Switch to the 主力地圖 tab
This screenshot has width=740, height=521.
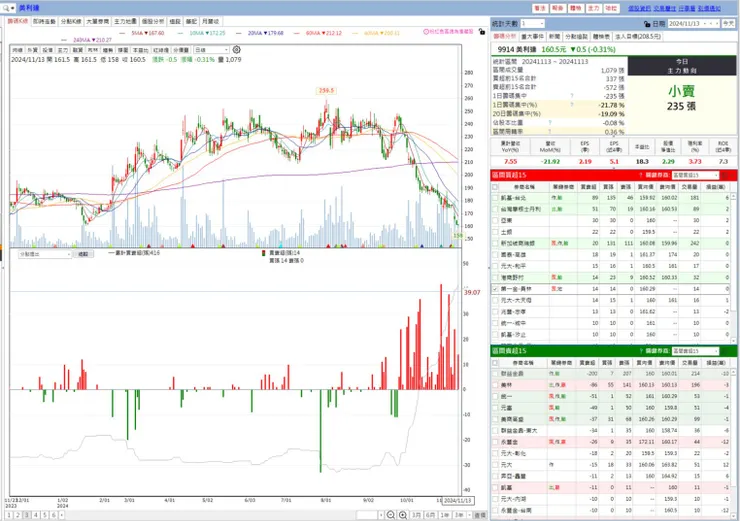(126, 22)
